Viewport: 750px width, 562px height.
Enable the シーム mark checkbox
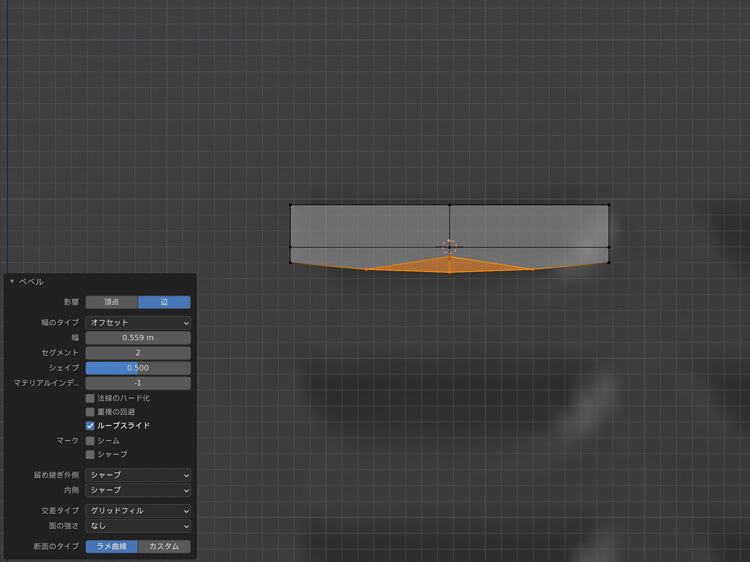pyautogui.click(x=90, y=441)
